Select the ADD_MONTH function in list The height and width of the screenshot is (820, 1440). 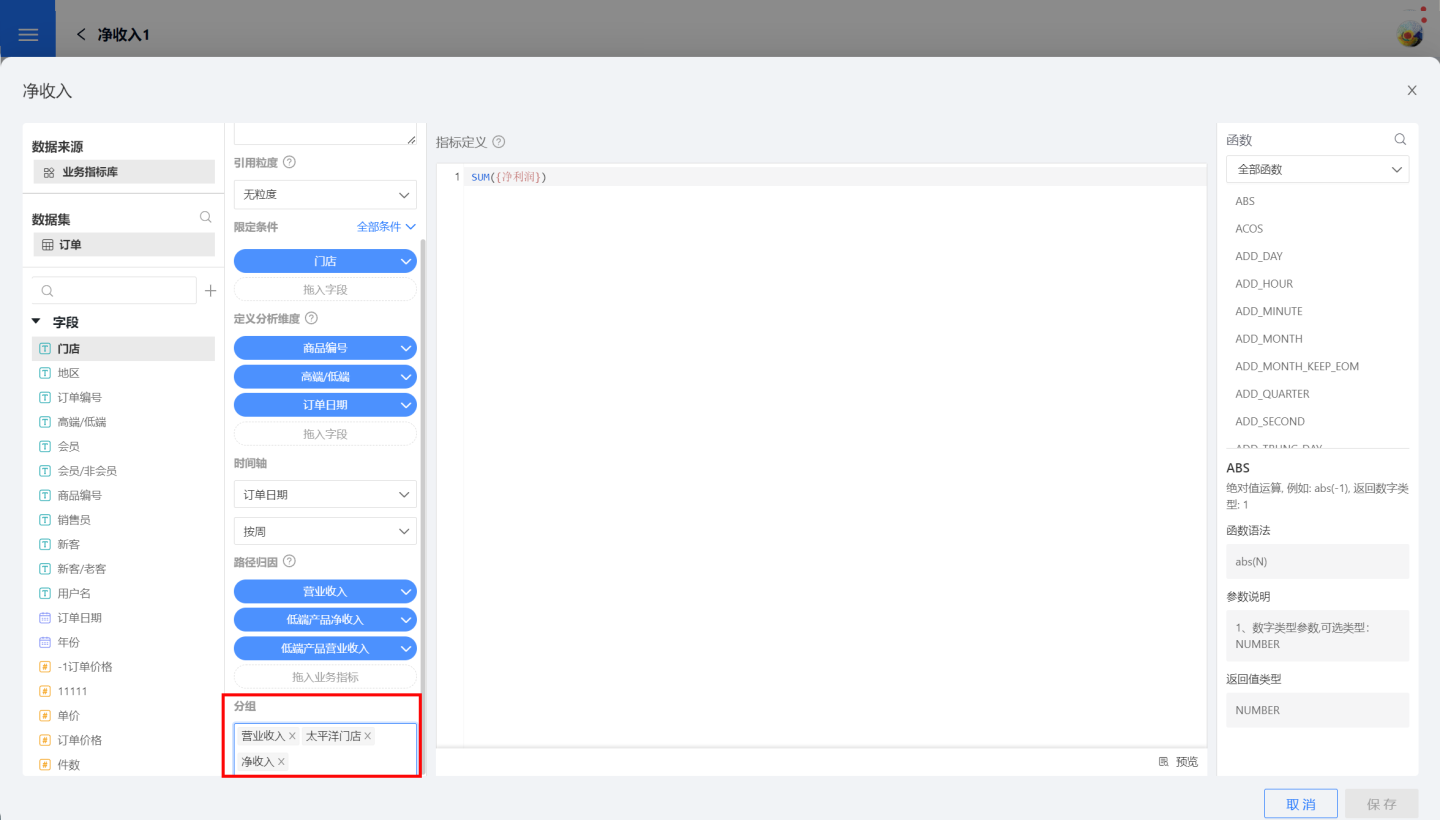[x=1268, y=339]
